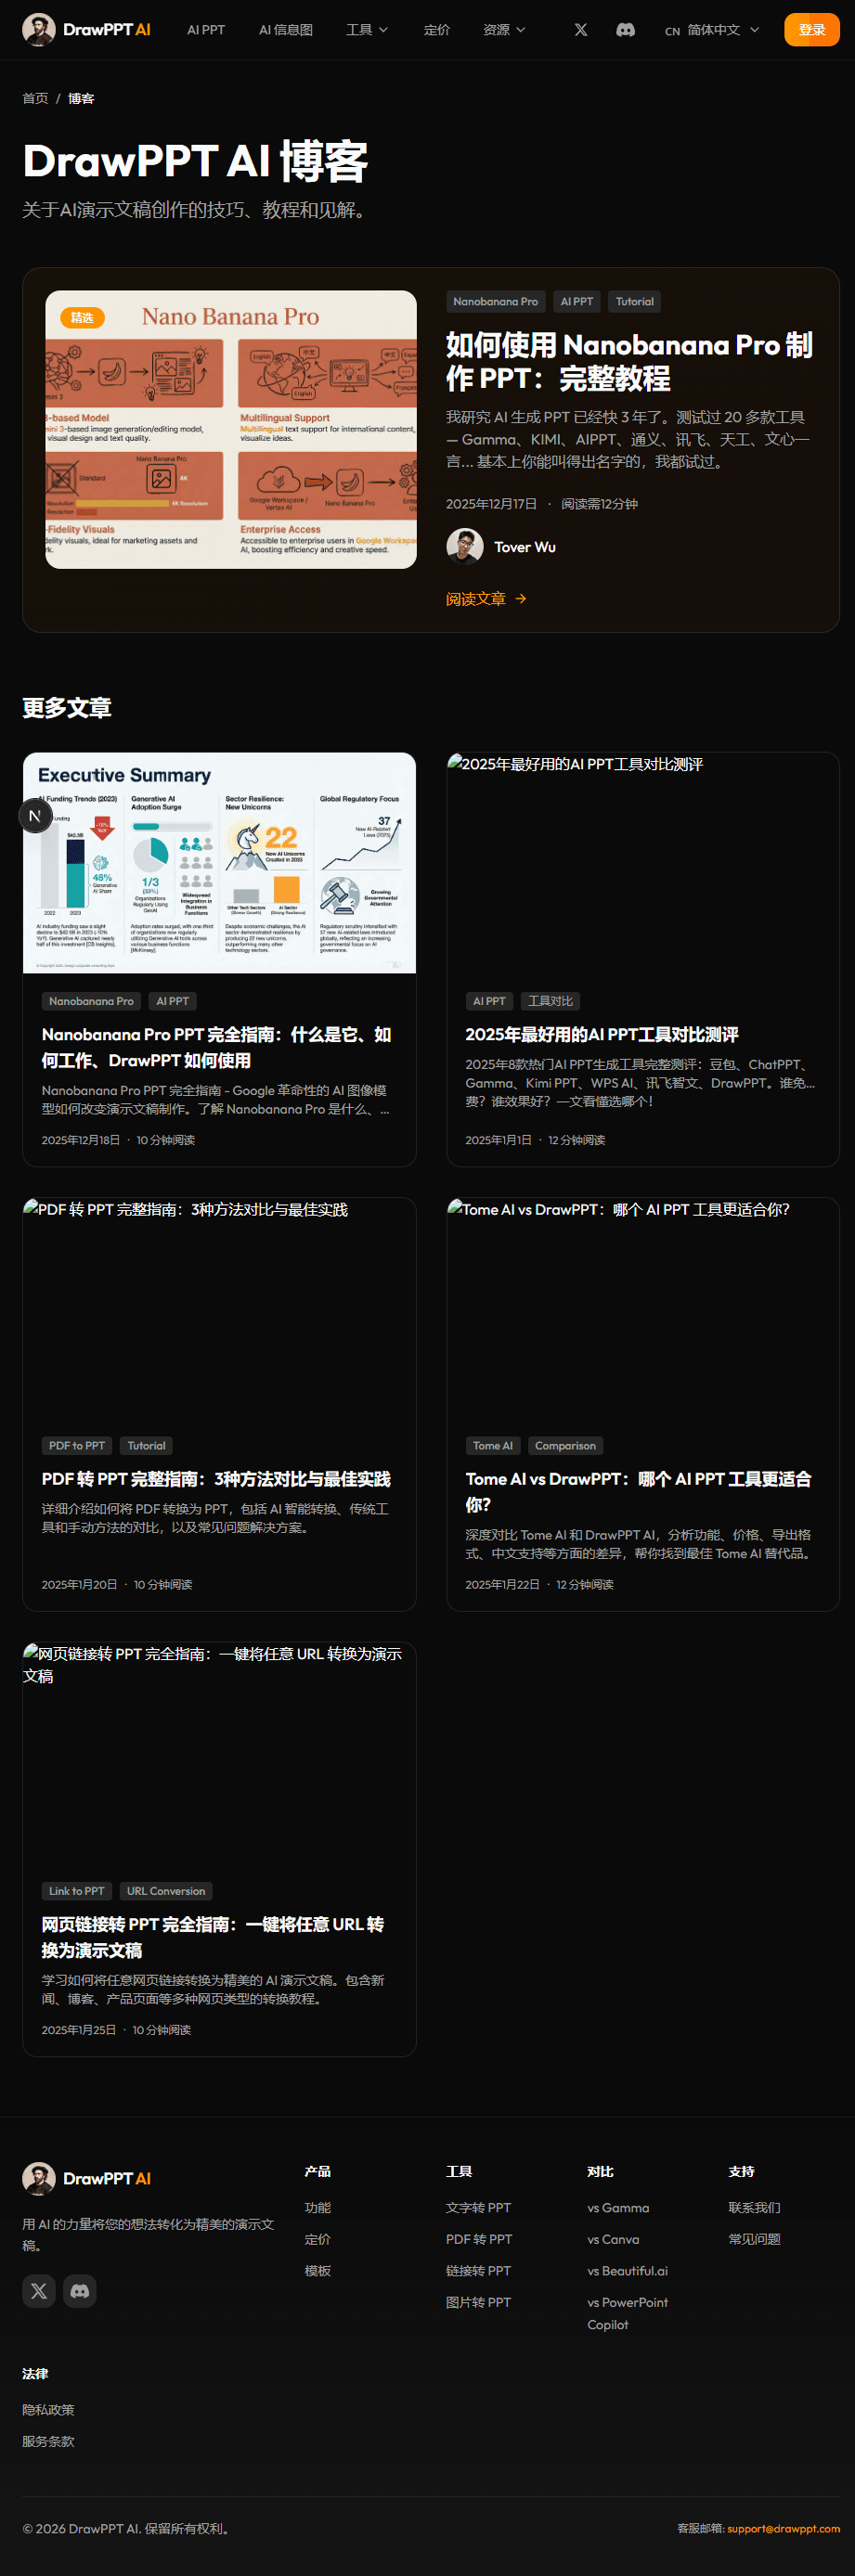855x2576 pixels.
Task: Open article 如何使用 Nanobanana Pro 制作 PPT
Action: pyautogui.click(x=629, y=361)
